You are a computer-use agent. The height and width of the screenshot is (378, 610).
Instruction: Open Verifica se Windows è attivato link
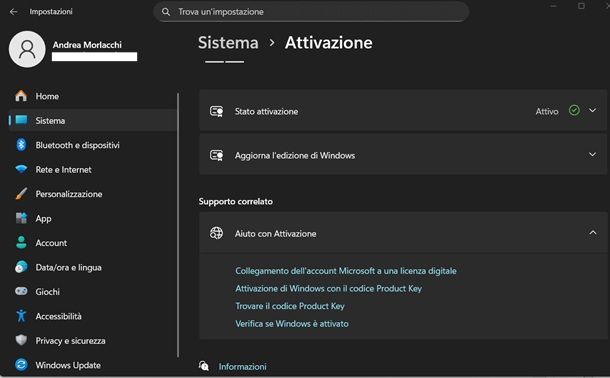[x=292, y=323]
